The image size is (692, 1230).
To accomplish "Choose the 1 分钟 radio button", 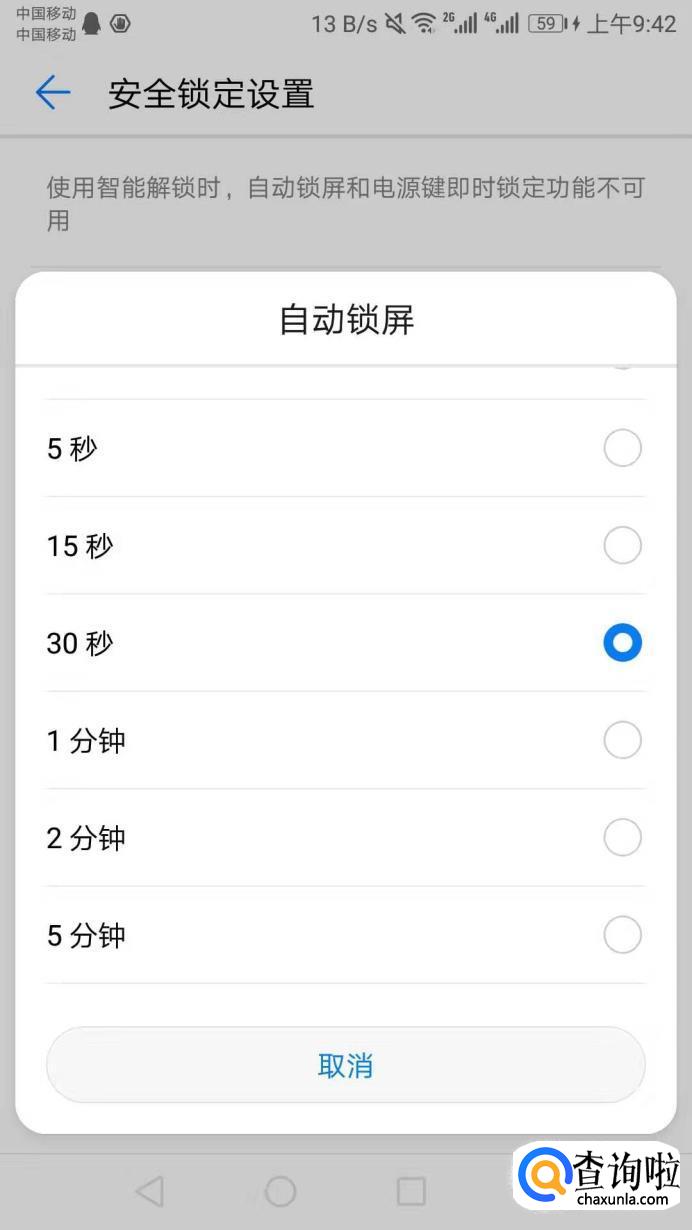I will tap(622, 741).
